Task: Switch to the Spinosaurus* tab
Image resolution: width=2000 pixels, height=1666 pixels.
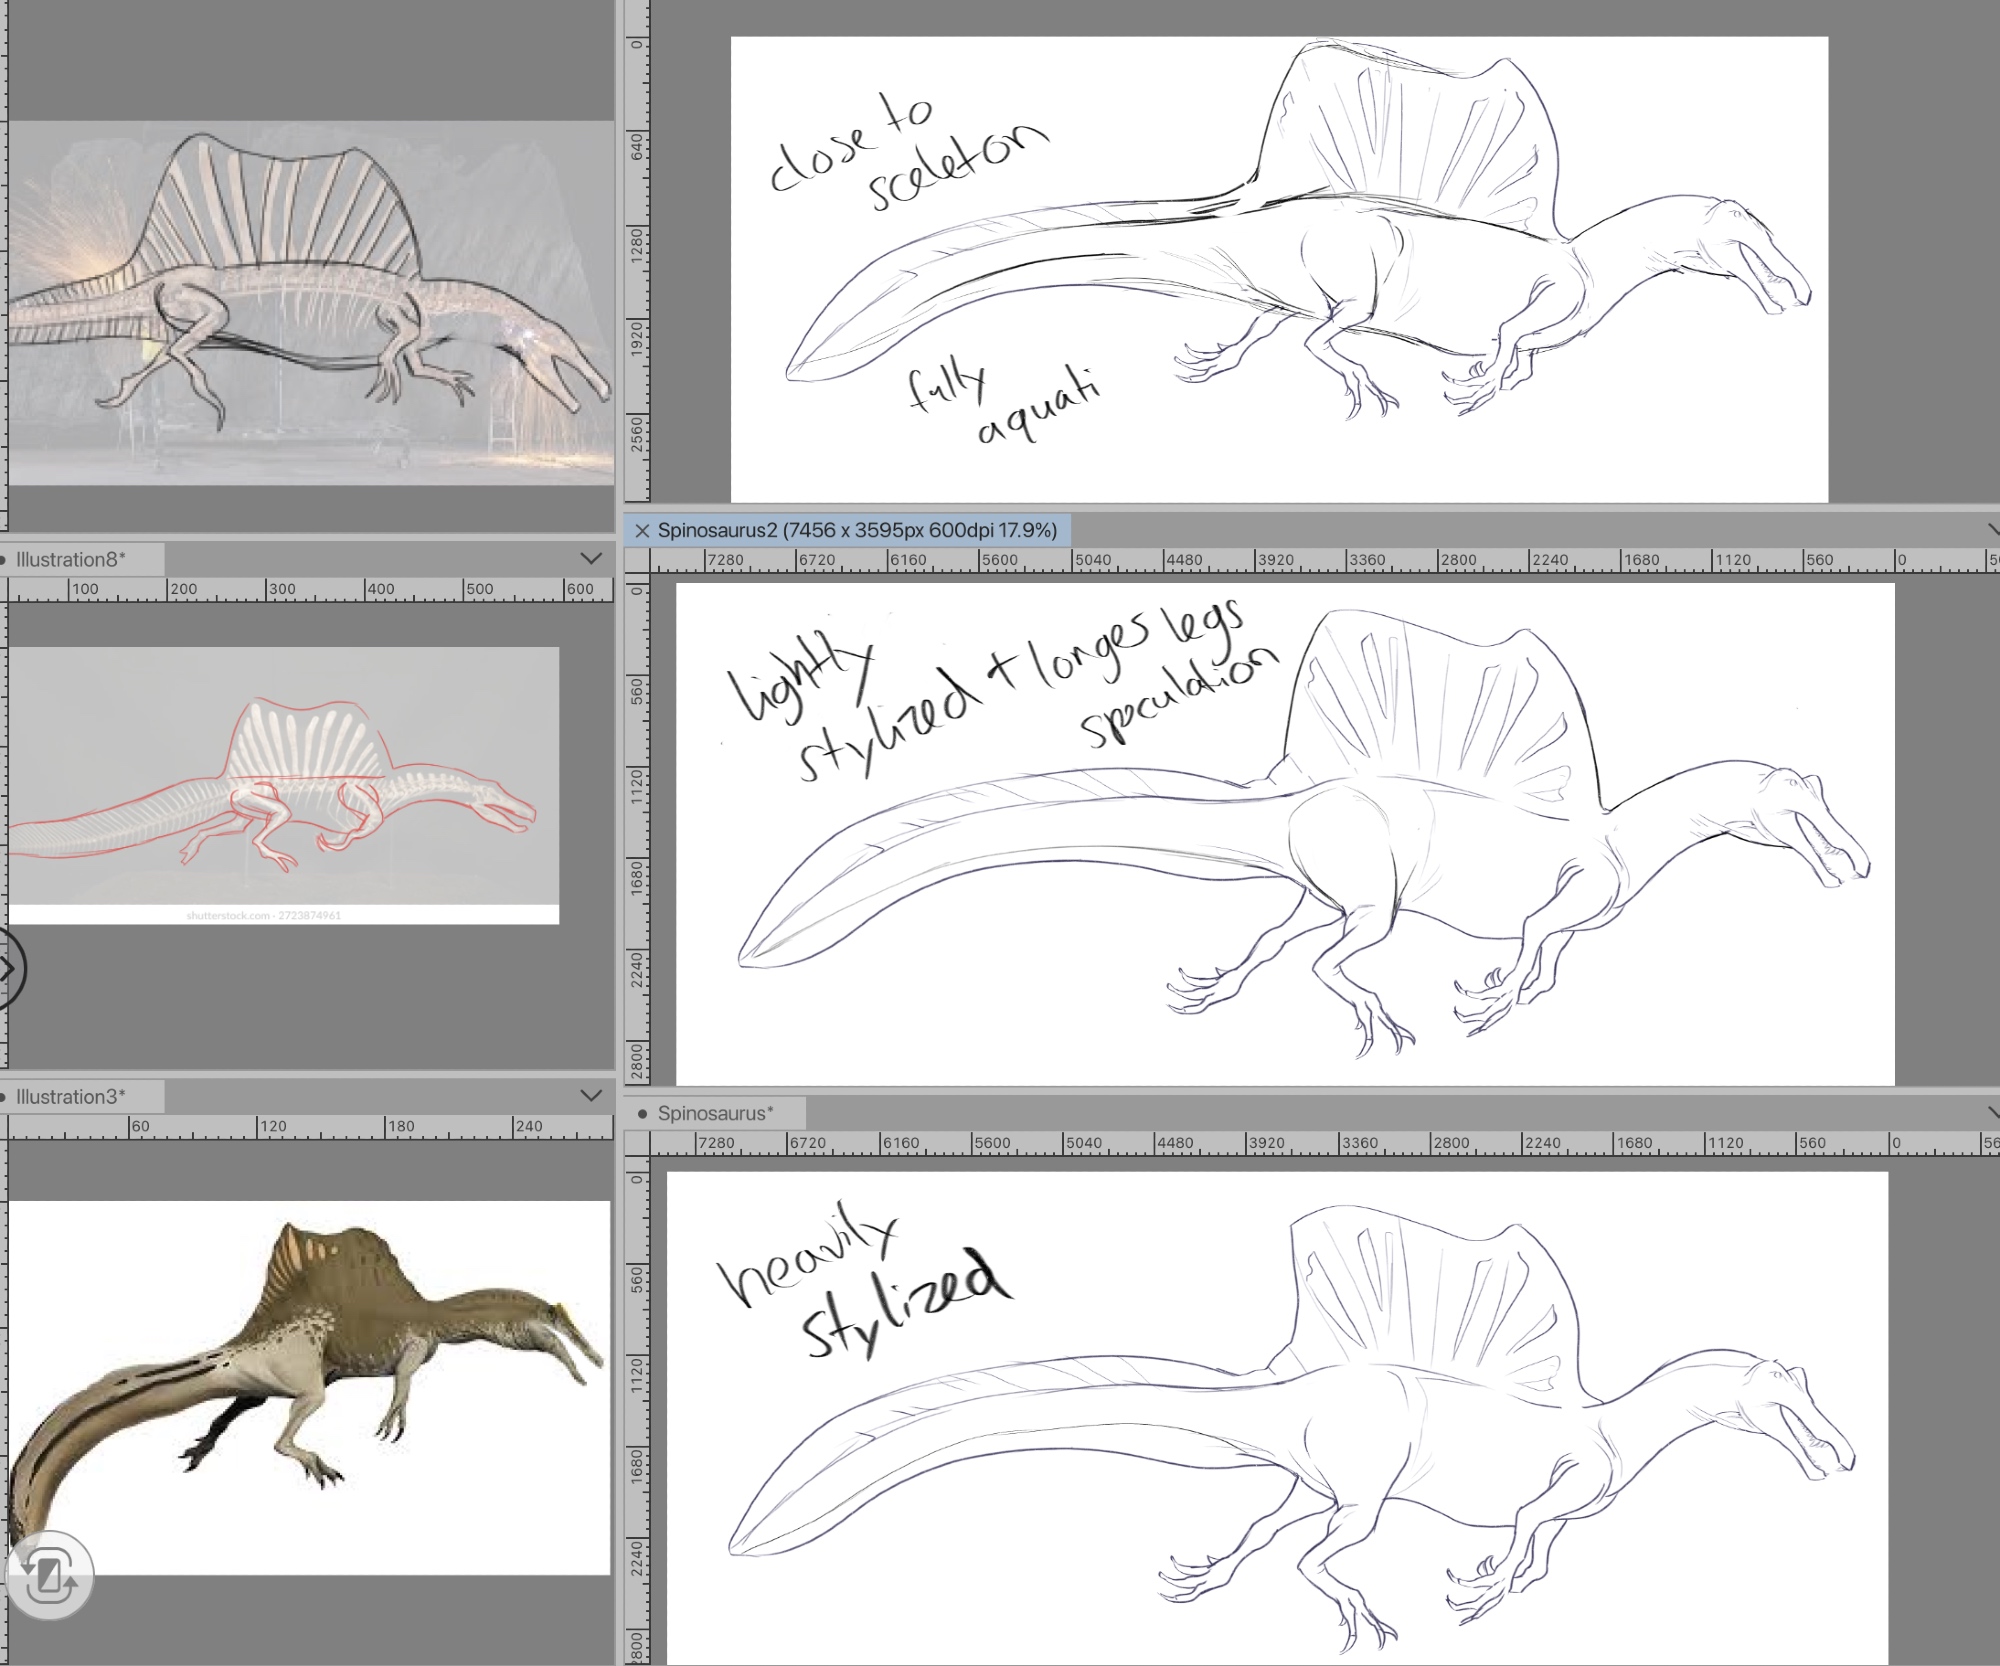Action: point(716,1113)
